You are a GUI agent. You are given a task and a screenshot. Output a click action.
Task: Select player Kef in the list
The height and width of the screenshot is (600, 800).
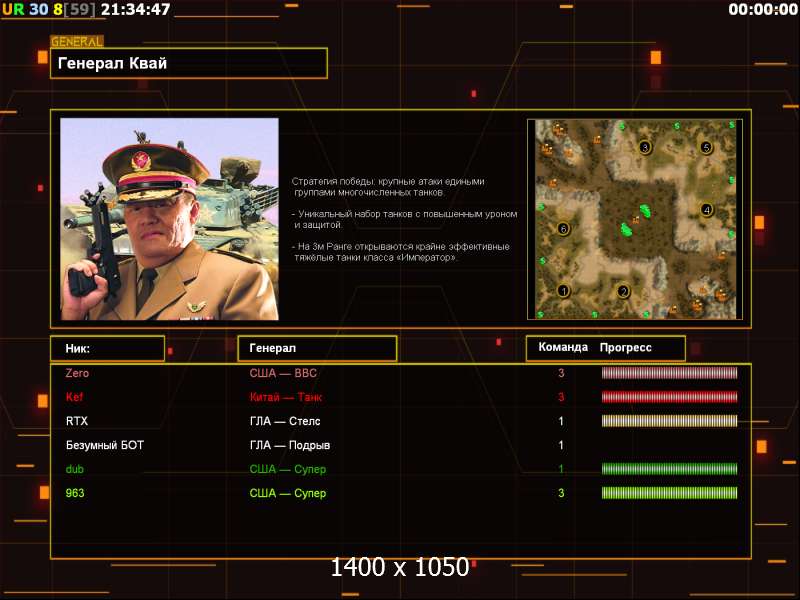[75, 397]
